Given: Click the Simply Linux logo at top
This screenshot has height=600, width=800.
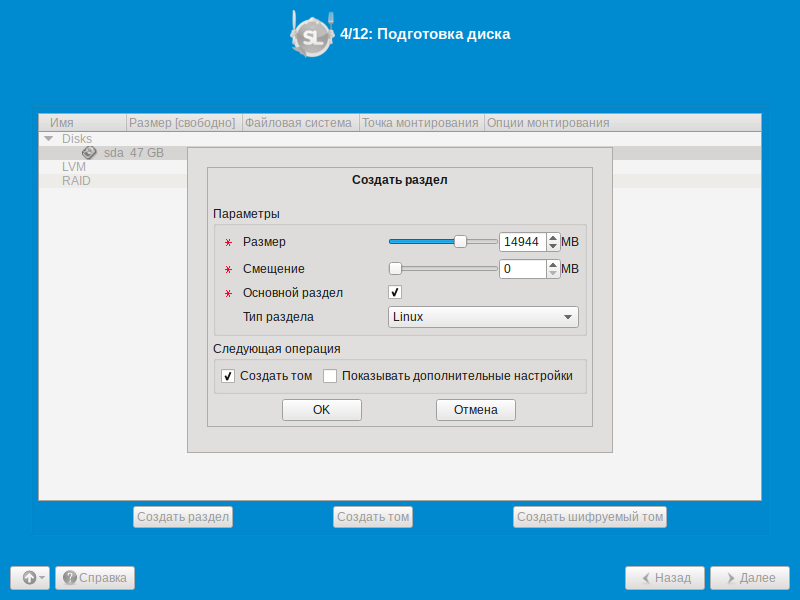Looking at the screenshot, I should (x=312, y=34).
